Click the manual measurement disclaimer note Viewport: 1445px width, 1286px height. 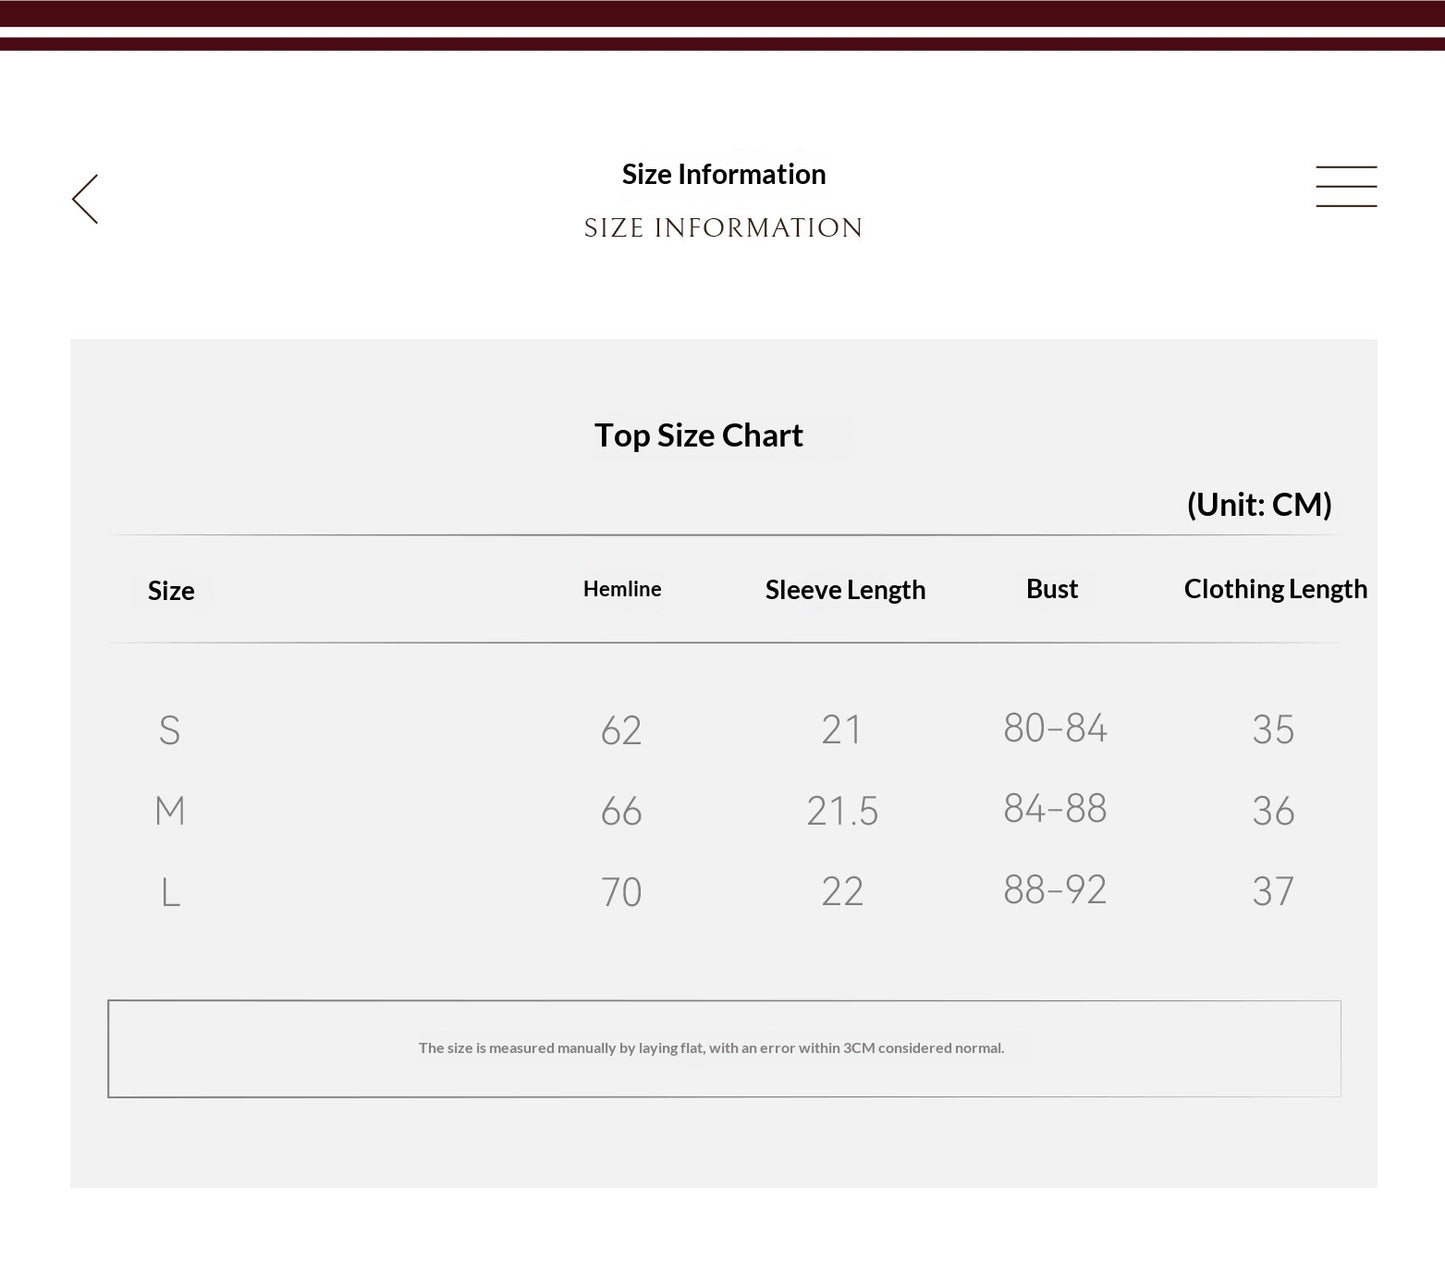click(711, 1048)
